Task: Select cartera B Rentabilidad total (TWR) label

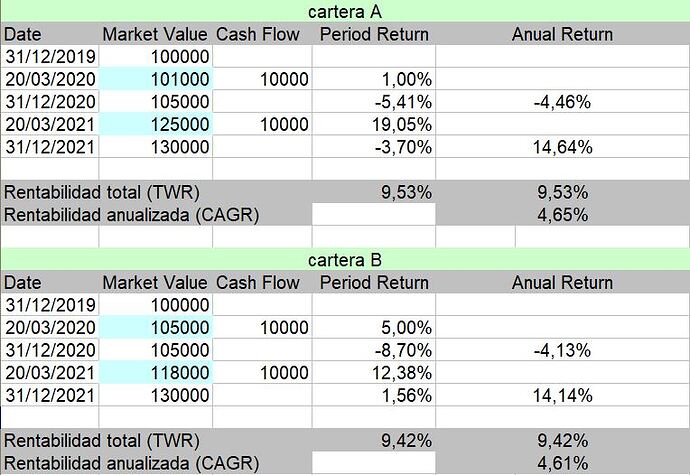Action: tap(102, 440)
